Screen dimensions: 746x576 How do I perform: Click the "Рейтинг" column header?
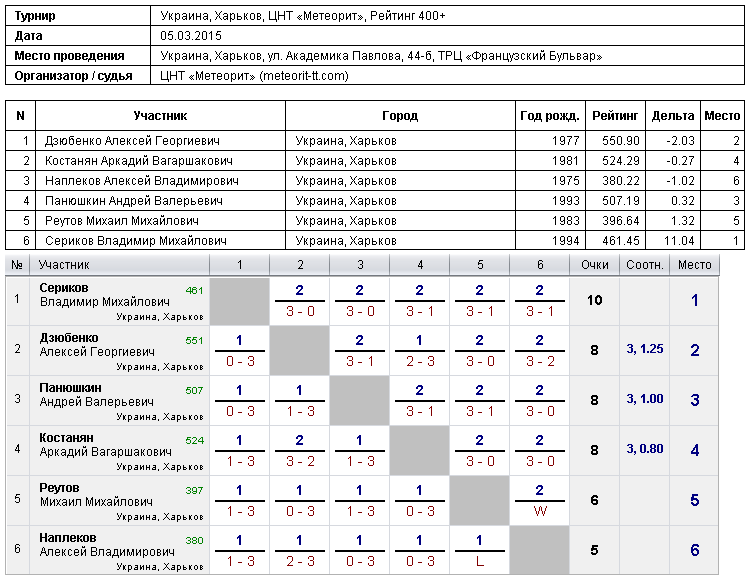click(615, 116)
